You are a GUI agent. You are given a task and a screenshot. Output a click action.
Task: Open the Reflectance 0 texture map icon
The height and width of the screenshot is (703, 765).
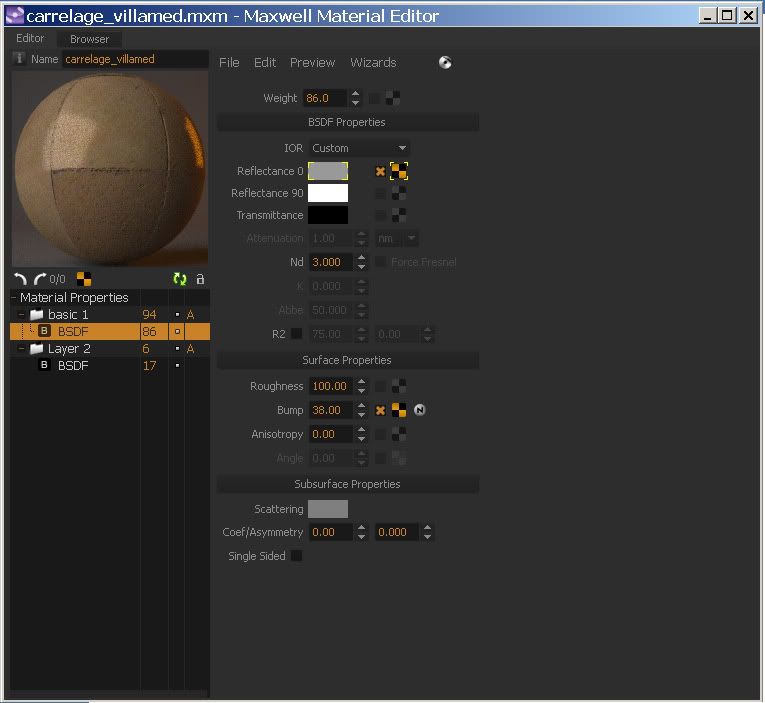pos(399,171)
